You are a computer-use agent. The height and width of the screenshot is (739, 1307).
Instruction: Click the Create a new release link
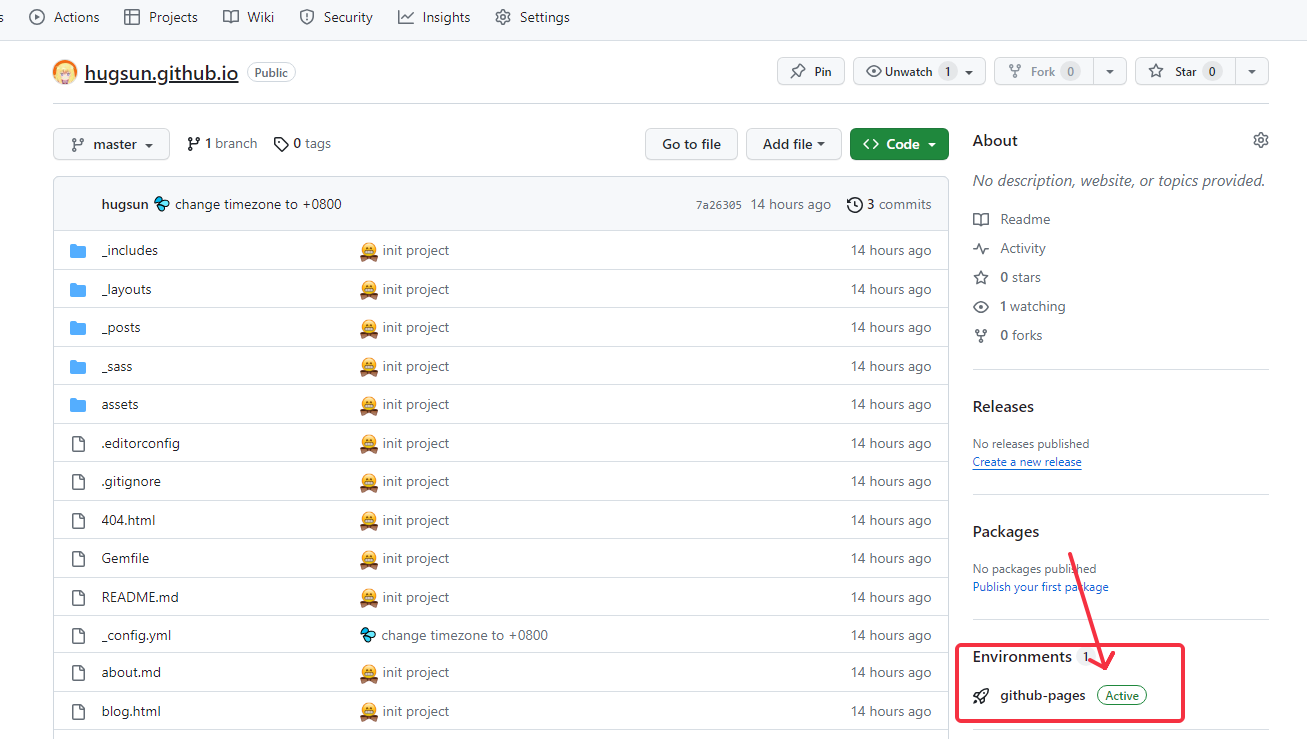tap(1026, 462)
